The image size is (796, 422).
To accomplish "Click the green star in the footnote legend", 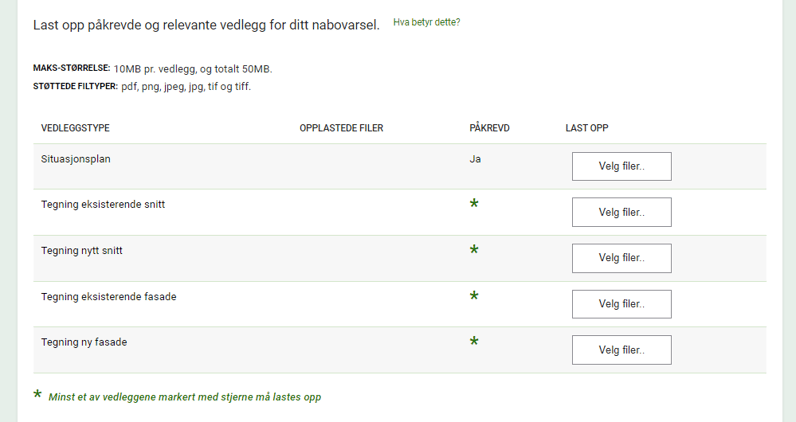I will [x=38, y=396].
